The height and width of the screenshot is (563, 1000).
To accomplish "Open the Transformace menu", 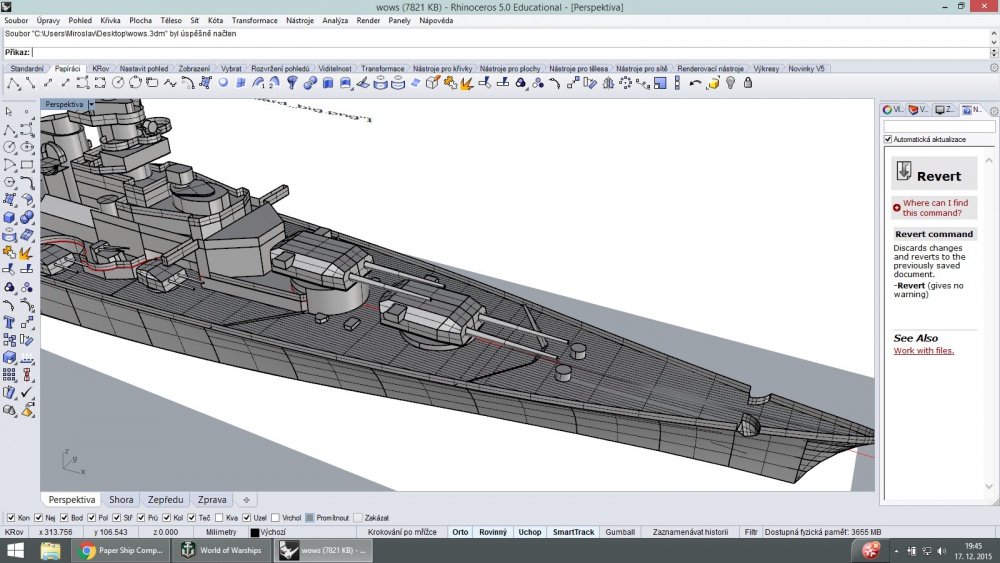I will tap(254, 20).
